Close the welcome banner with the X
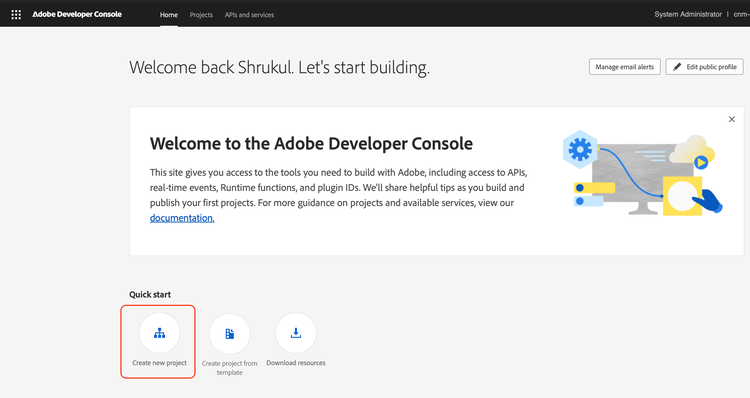Viewport: 750px width, 398px height. [731, 119]
